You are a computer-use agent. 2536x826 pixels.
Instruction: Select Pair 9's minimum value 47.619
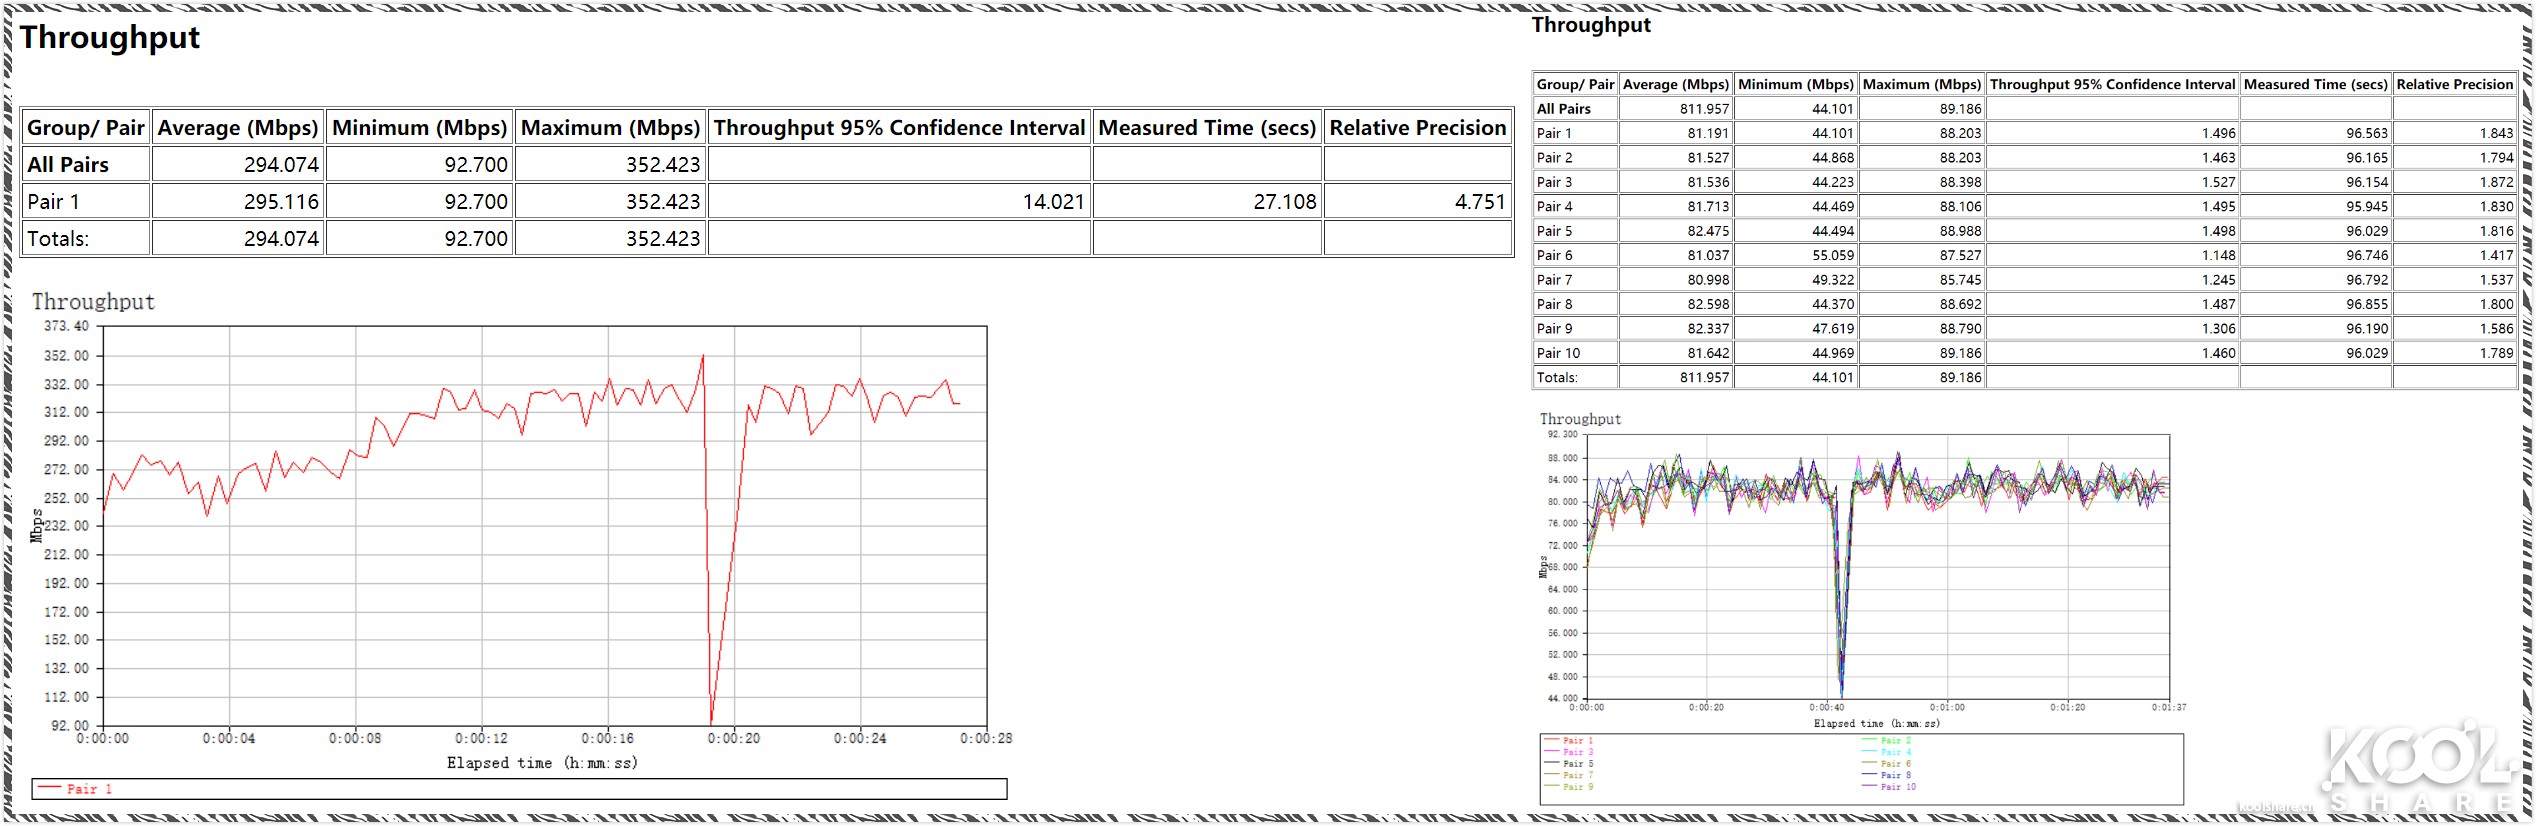pos(1833,329)
